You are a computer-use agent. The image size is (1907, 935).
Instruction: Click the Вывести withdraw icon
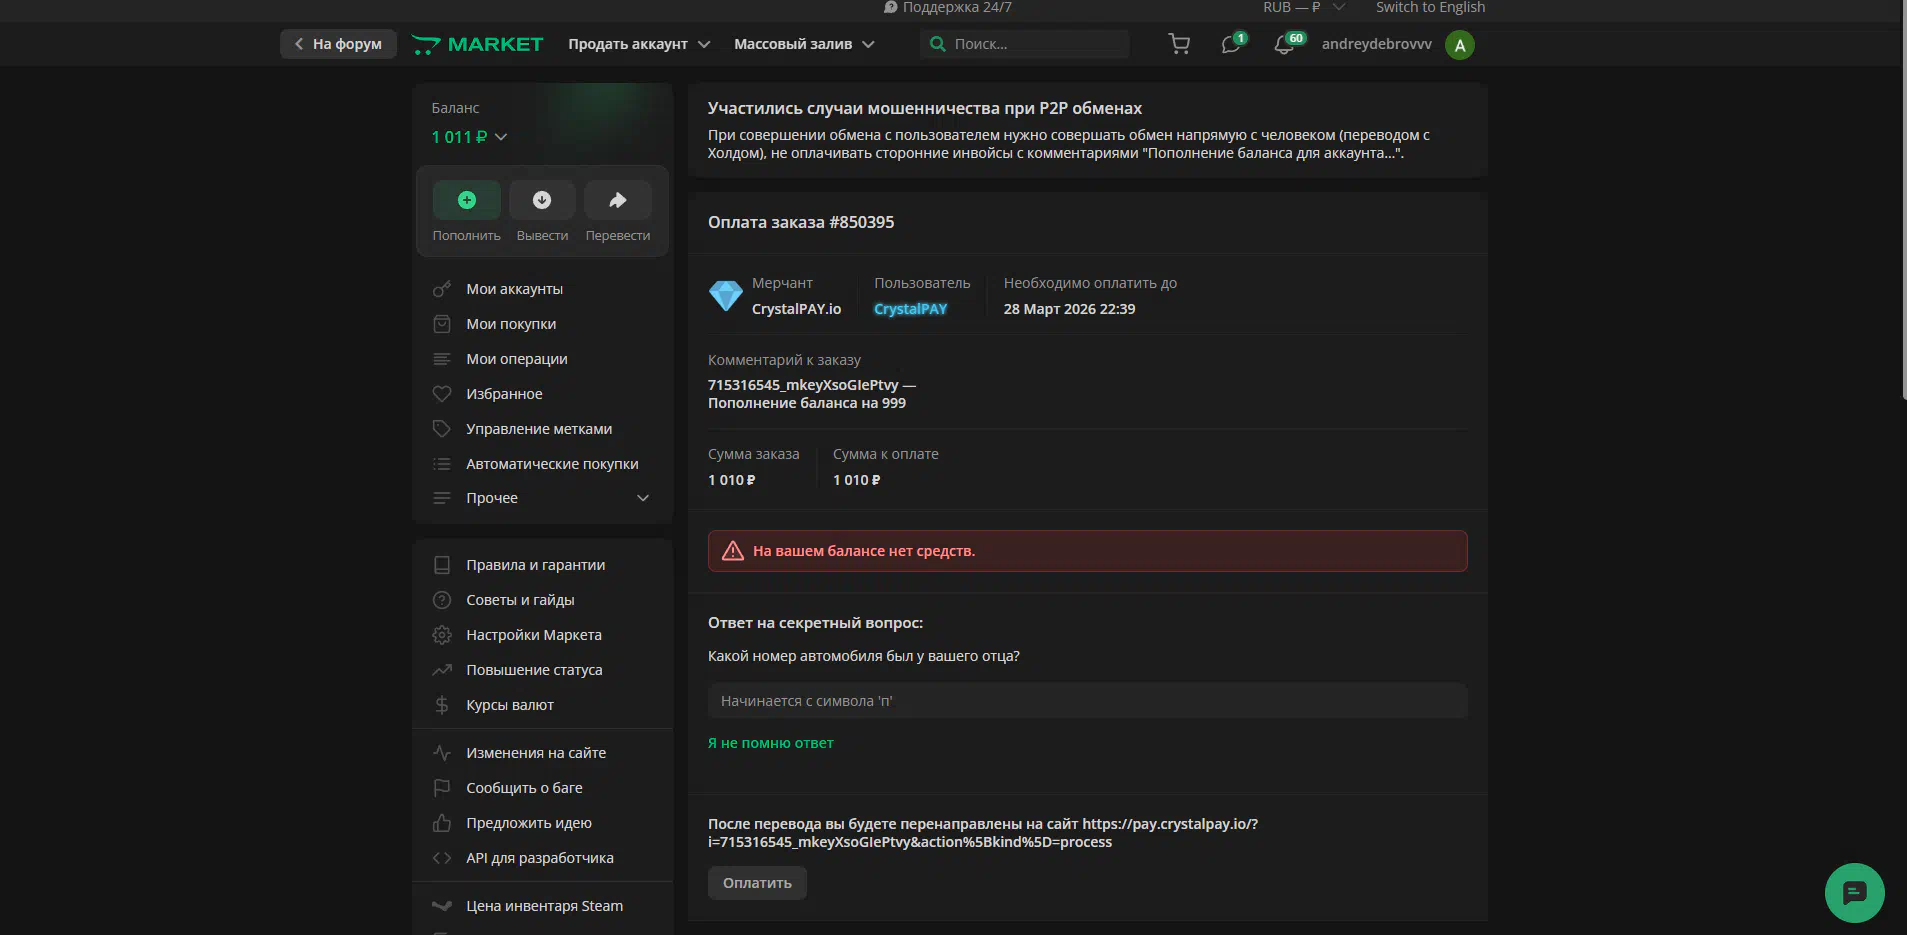pyautogui.click(x=542, y=200)
